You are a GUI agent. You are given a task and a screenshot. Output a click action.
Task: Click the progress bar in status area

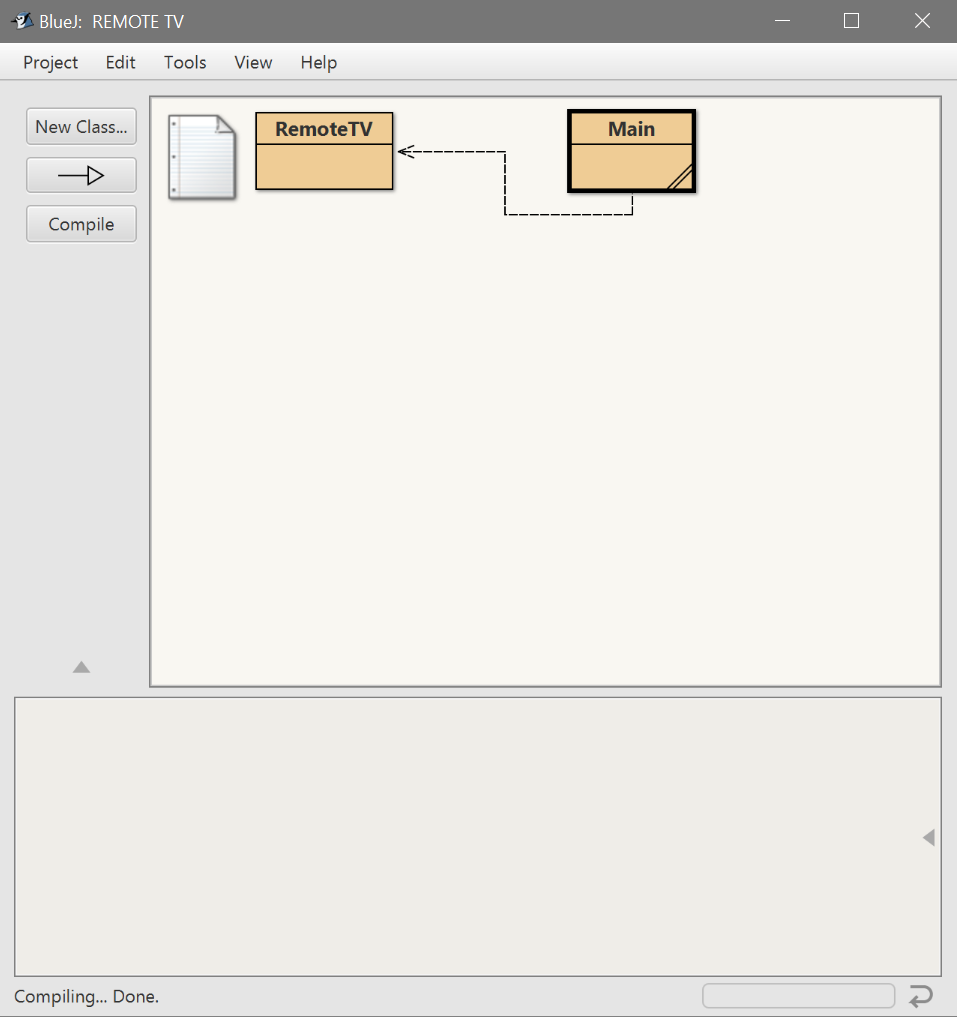click(798, 996)
